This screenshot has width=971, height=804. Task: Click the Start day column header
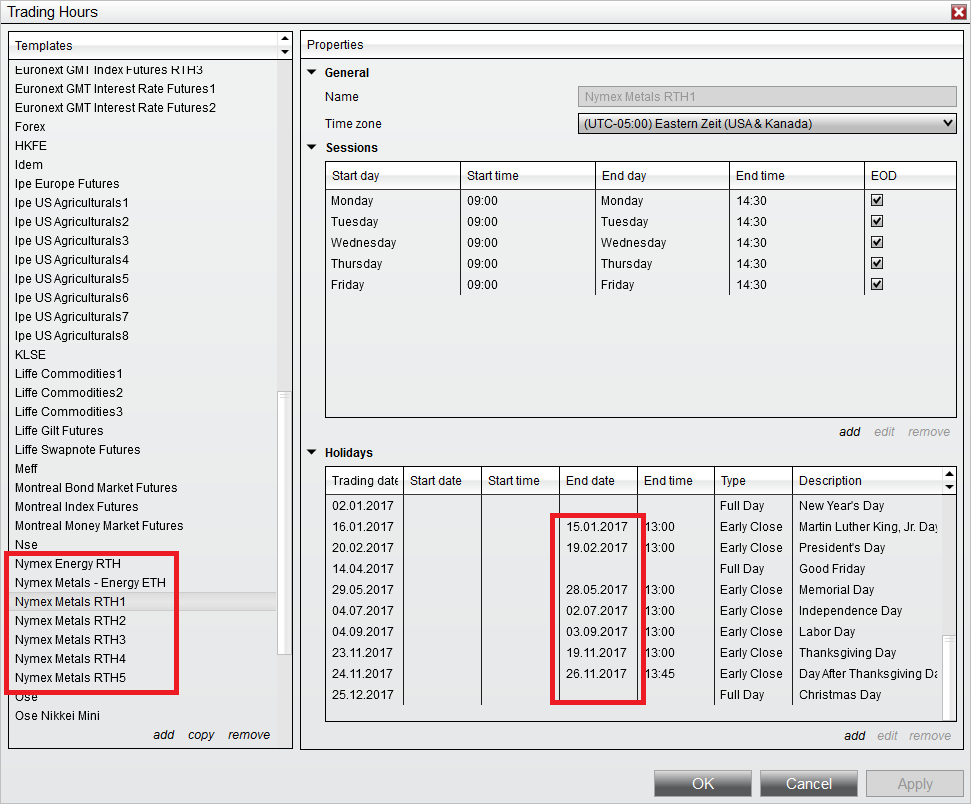[393, 176]
